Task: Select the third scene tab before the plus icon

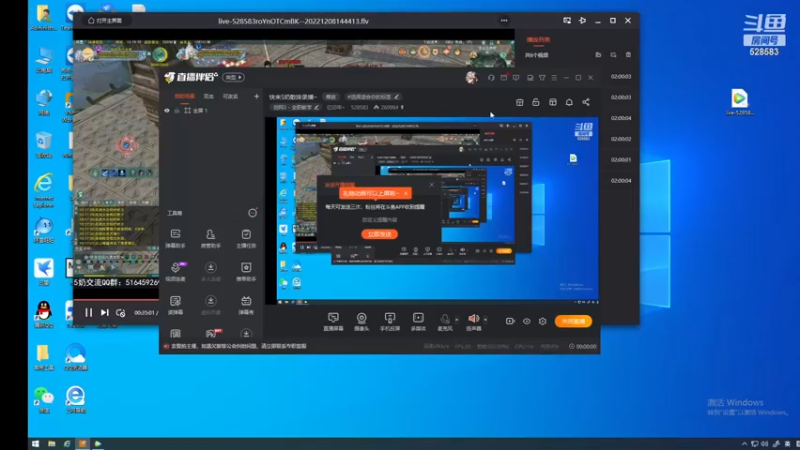Action: 230,96
